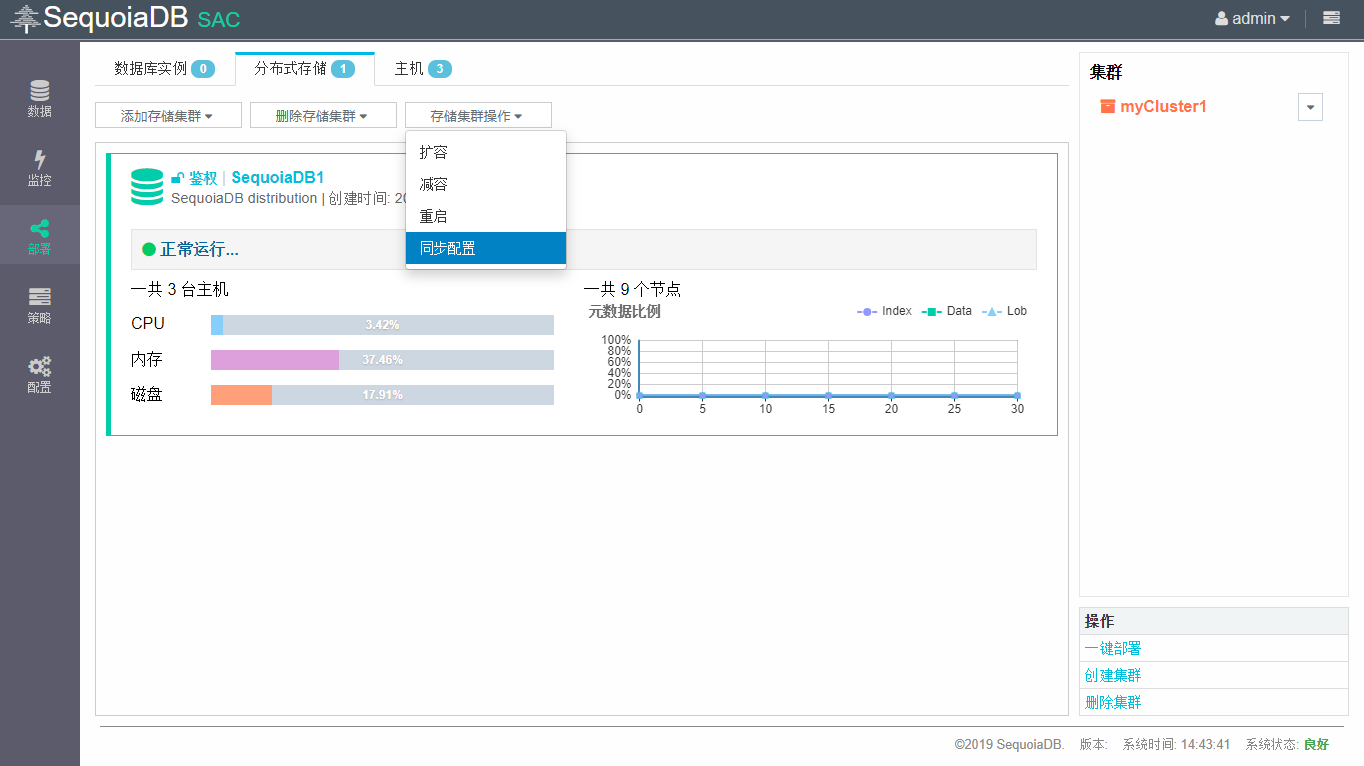The height and width of the screenshot is (766, 1364).
Task: Expand the 添加存储集群 dropdown
Action: coord(168,116)
